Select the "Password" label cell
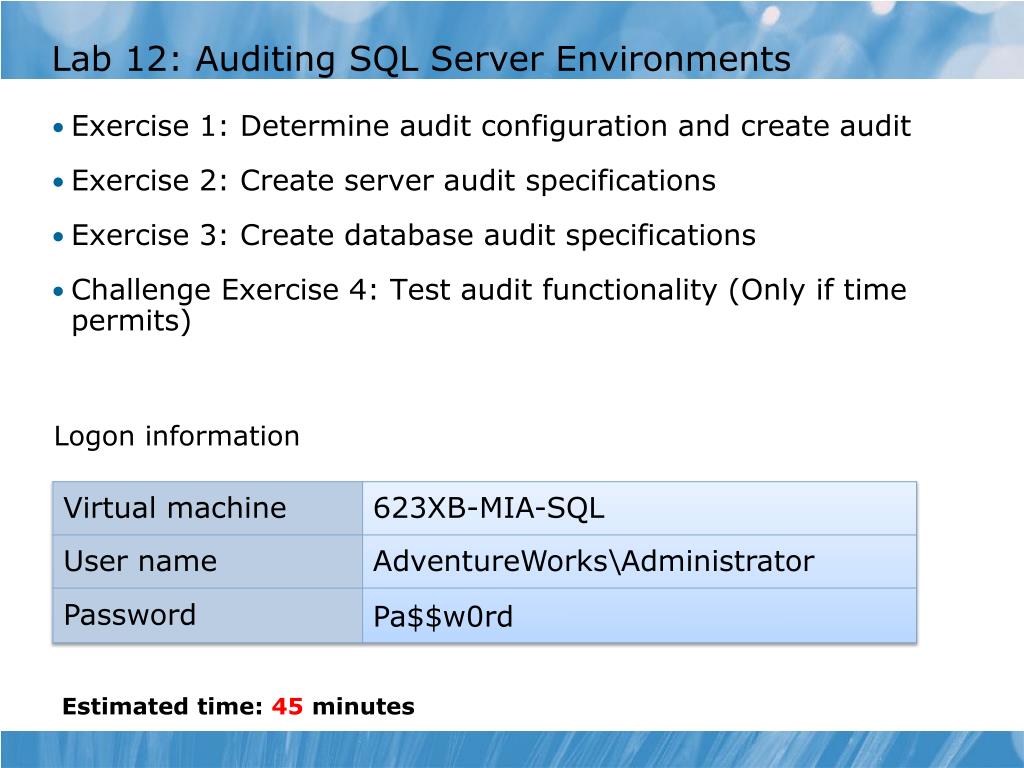Viewport: 1024px width, 768px height. tap(208, 616)
